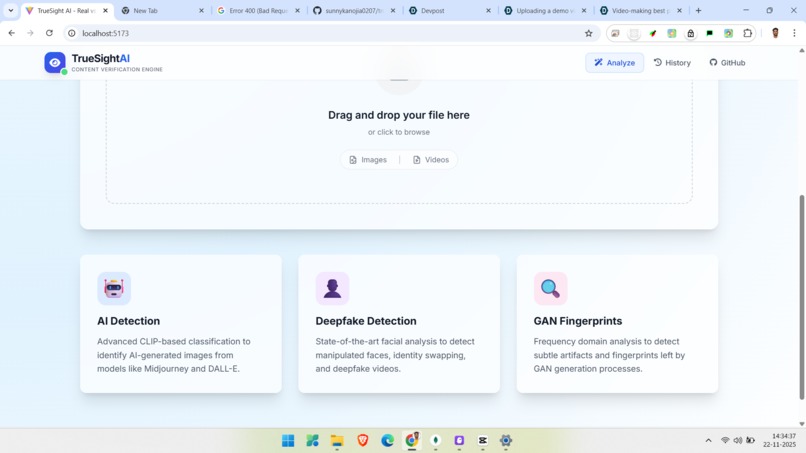806x453 pixels.
Task: Open the Wi-Fi network tray icon
Action: point(725,441)
